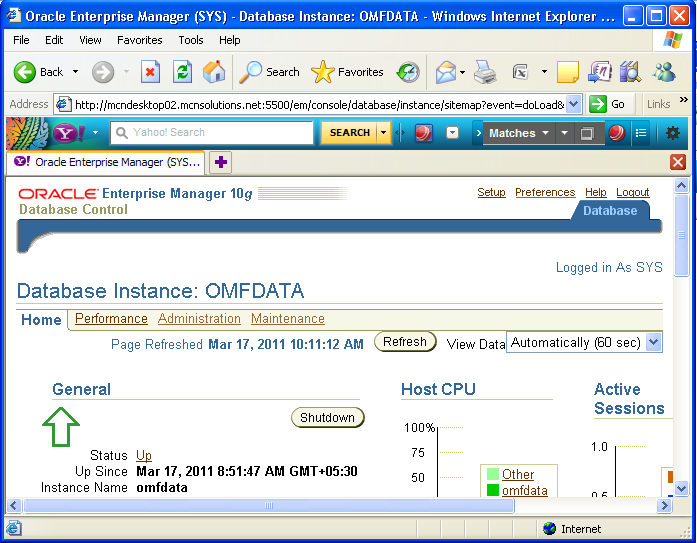Open the SEARCH button dropdown arrow
Image resolution: width=697 pixels, height=543 pixels.
pos(383,133)
